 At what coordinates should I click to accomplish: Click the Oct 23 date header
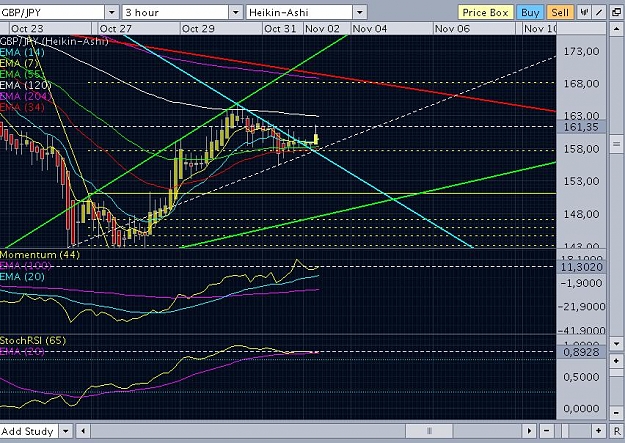coord(27,29)
